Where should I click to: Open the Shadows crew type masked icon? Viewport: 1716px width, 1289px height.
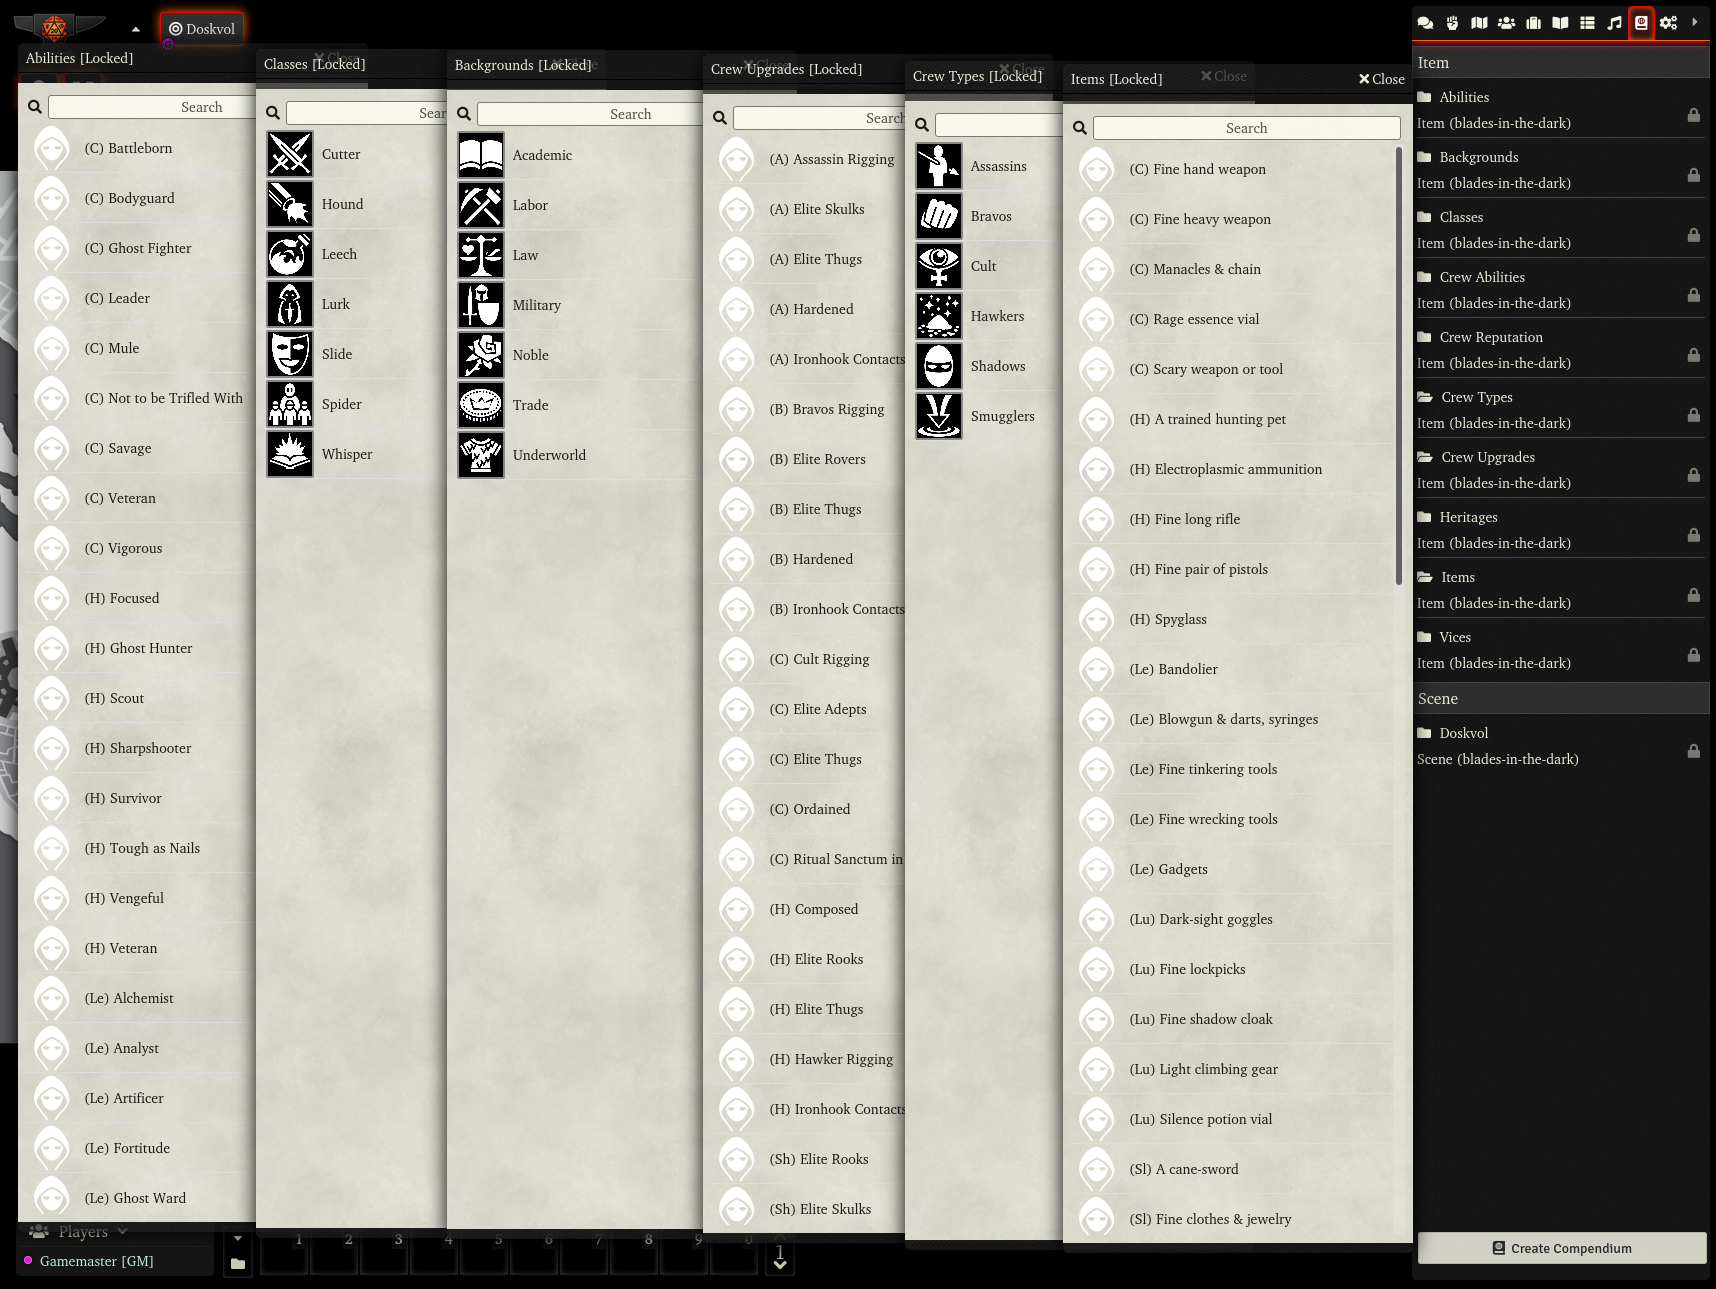(939, 366)
